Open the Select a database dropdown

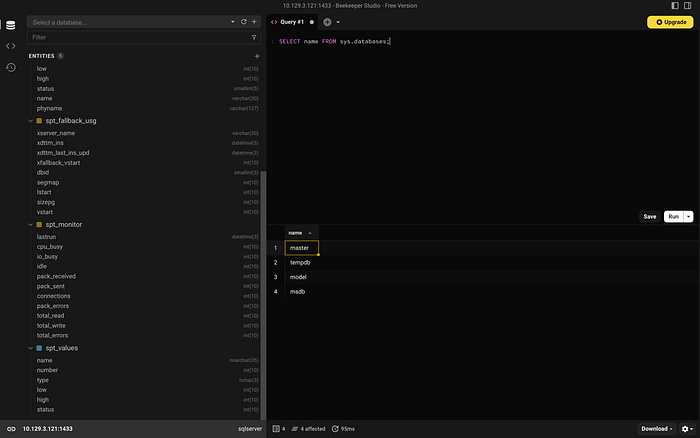click(133, 22)
